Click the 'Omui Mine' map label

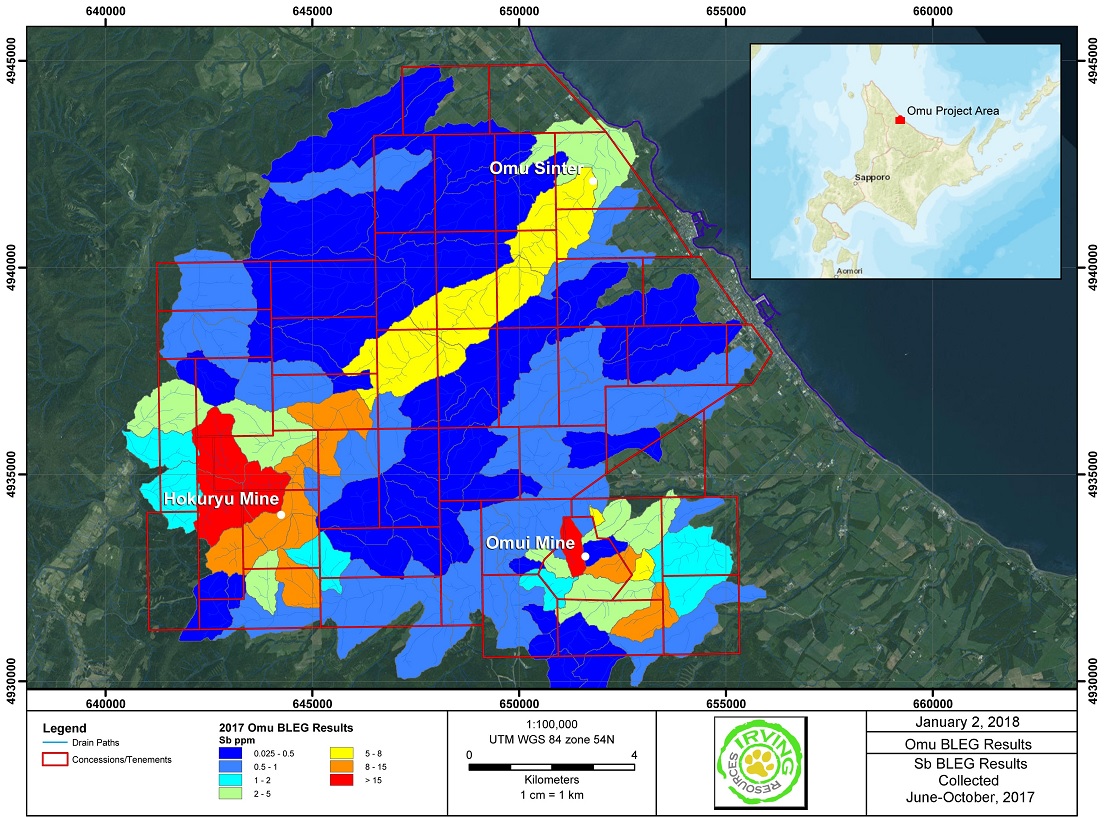click(x=530, y=543)
